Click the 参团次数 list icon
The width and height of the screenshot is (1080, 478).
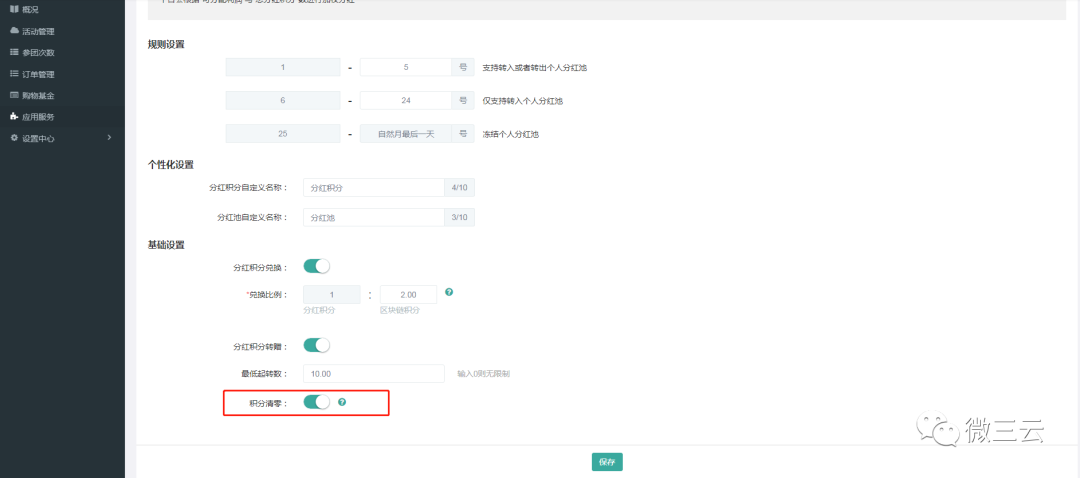click(x=14, y=52)
